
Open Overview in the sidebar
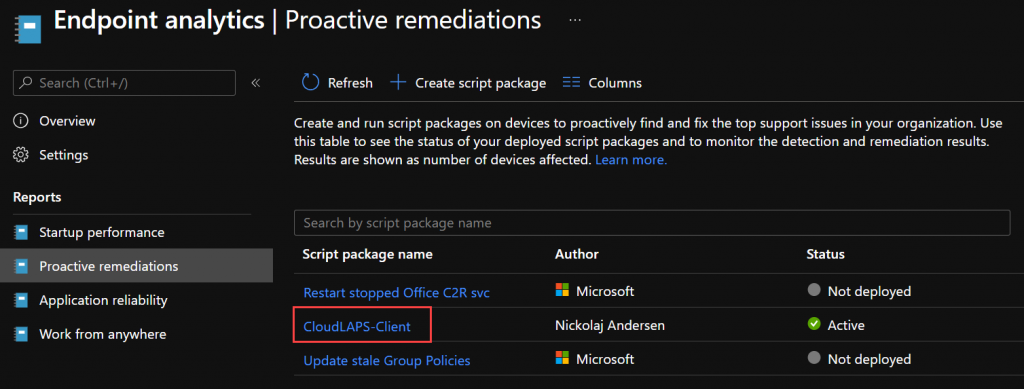point(67,121)
